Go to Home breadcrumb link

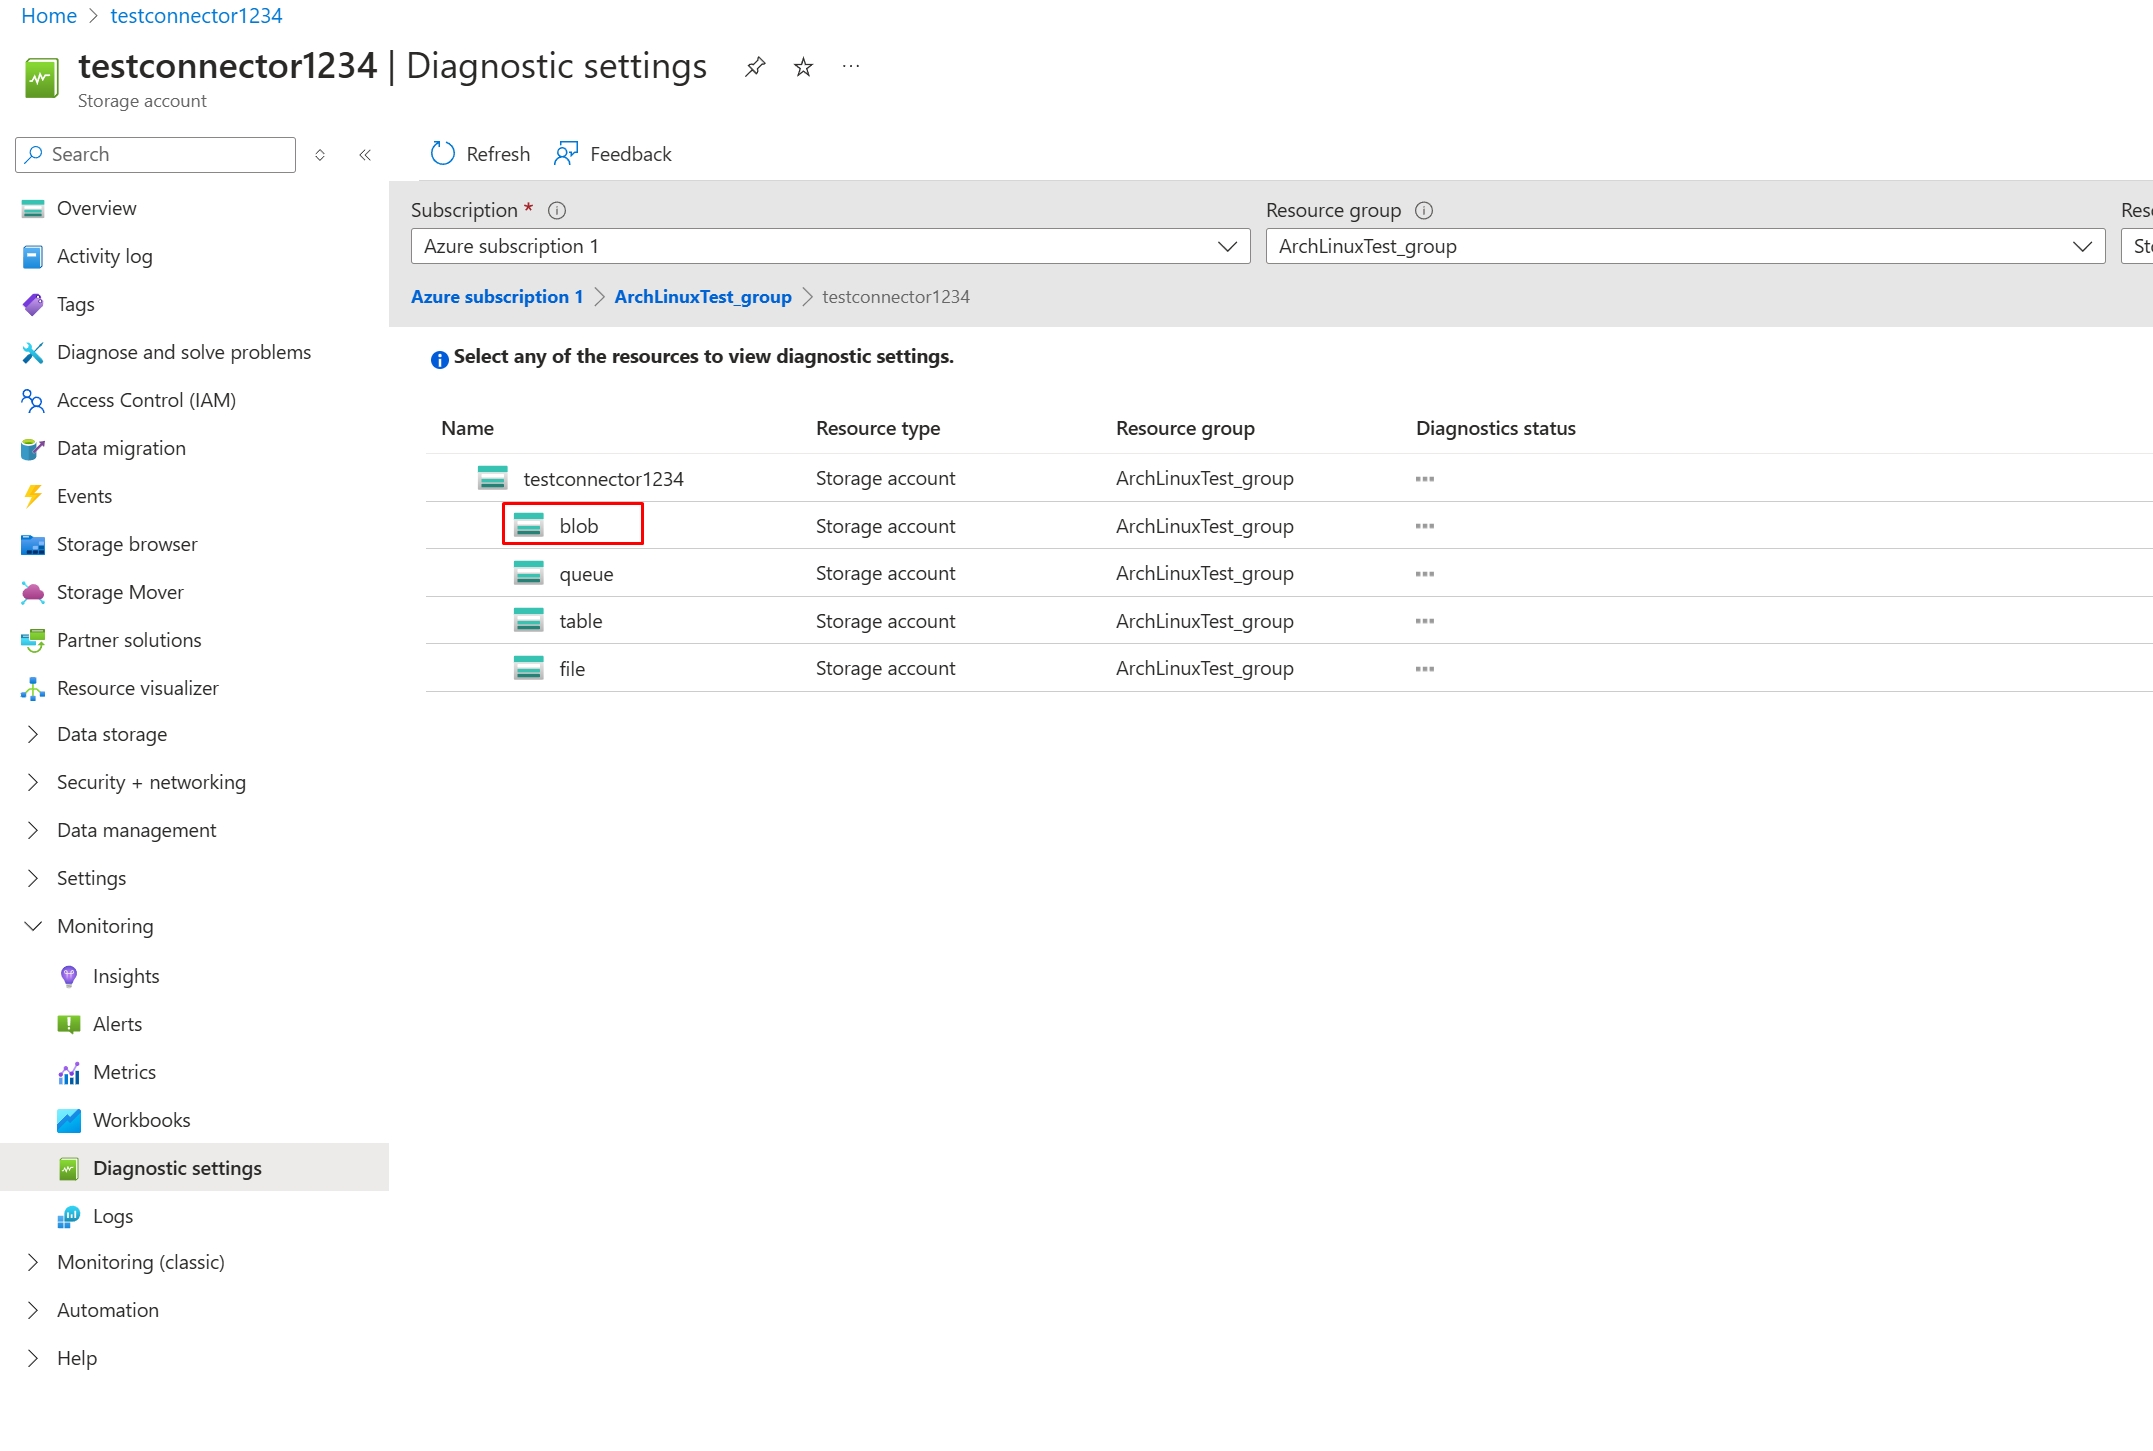click(x=49, y=16)
